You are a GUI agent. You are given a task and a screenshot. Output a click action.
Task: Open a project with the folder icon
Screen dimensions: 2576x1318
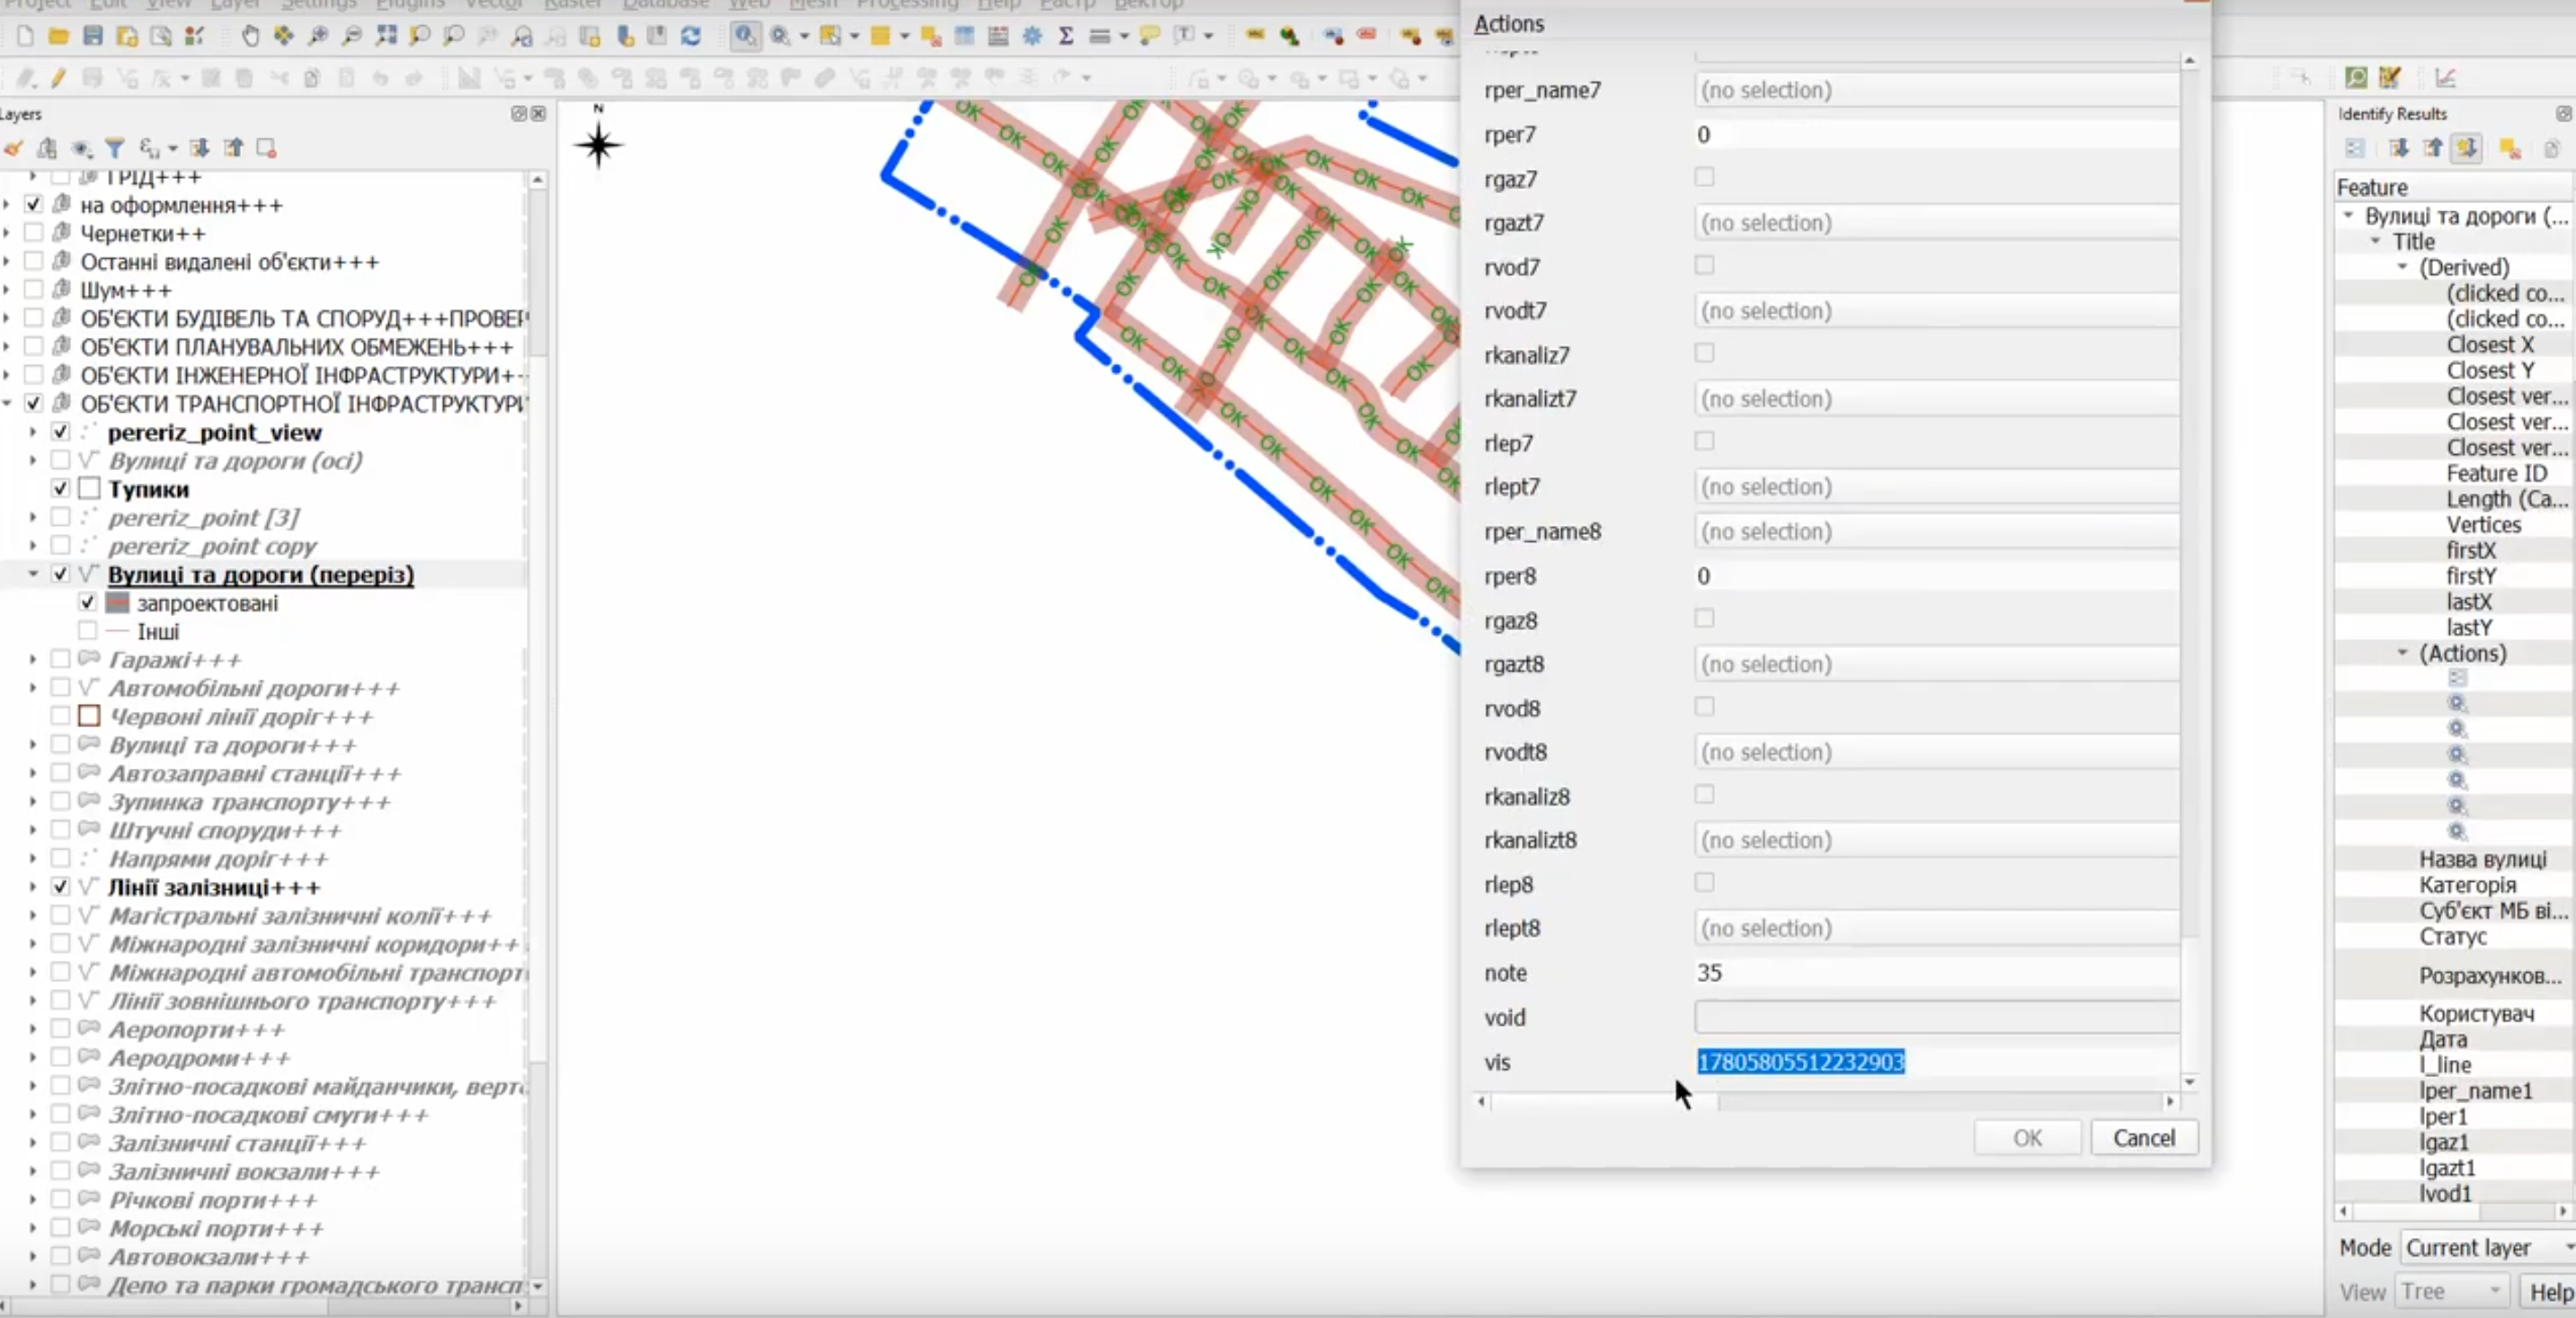[59, 37]
